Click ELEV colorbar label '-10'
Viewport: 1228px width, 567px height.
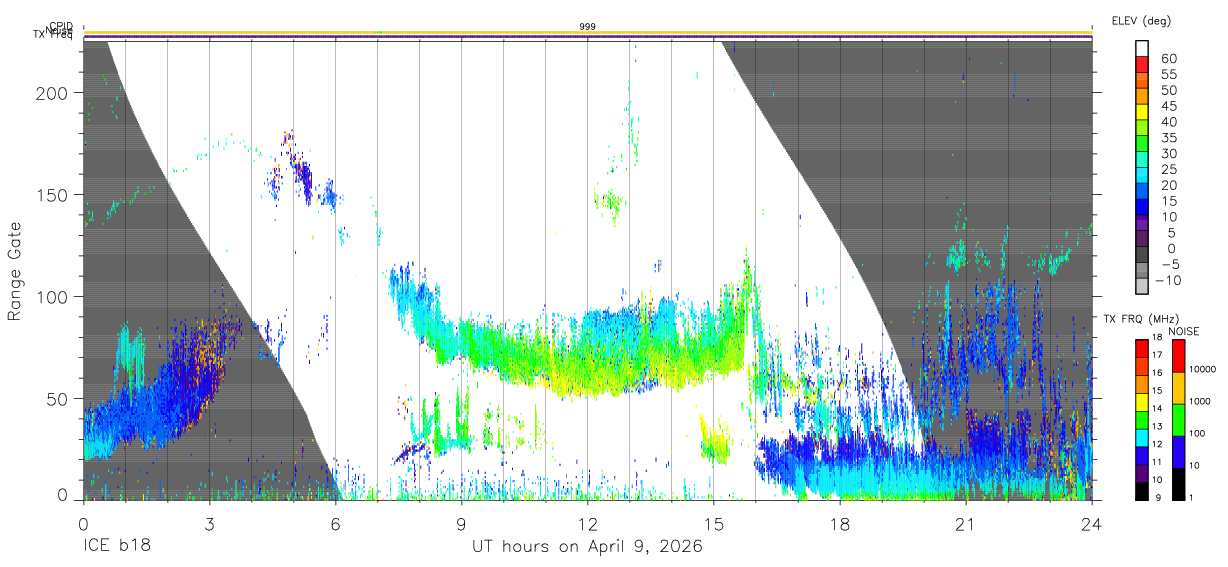(x=1168, y=280)
